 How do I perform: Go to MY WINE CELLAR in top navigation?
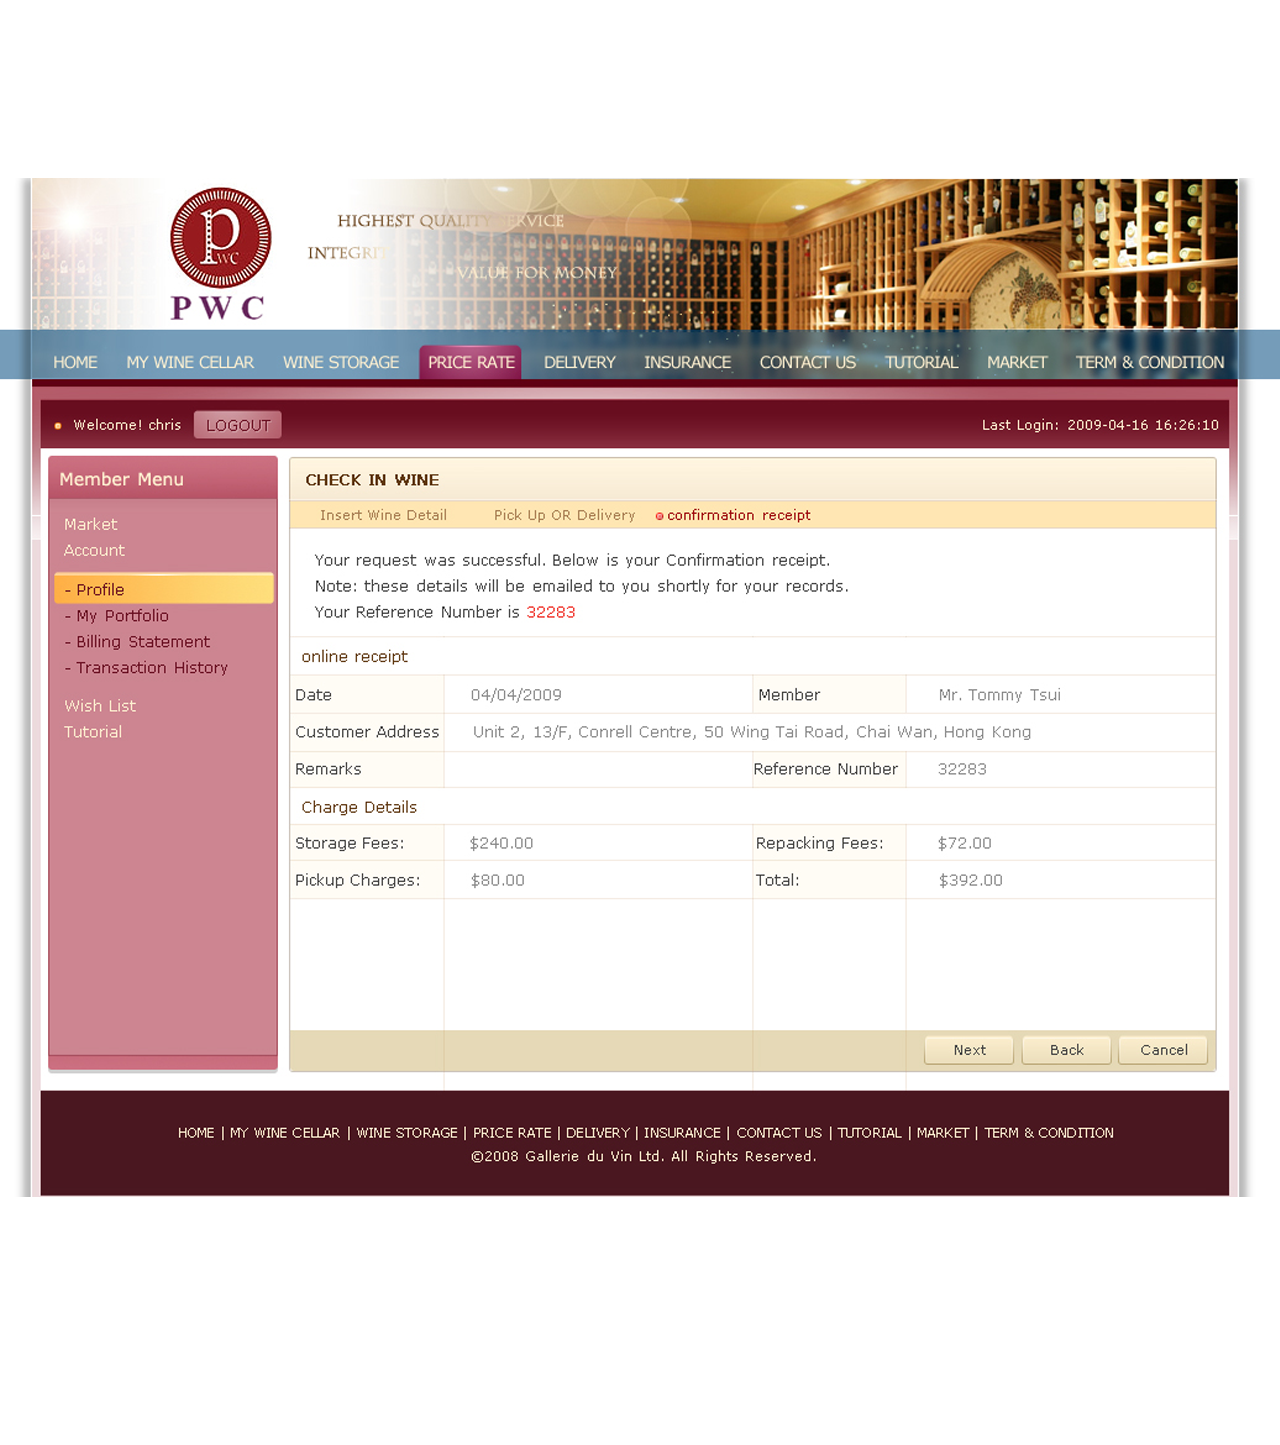coord(190,362)
